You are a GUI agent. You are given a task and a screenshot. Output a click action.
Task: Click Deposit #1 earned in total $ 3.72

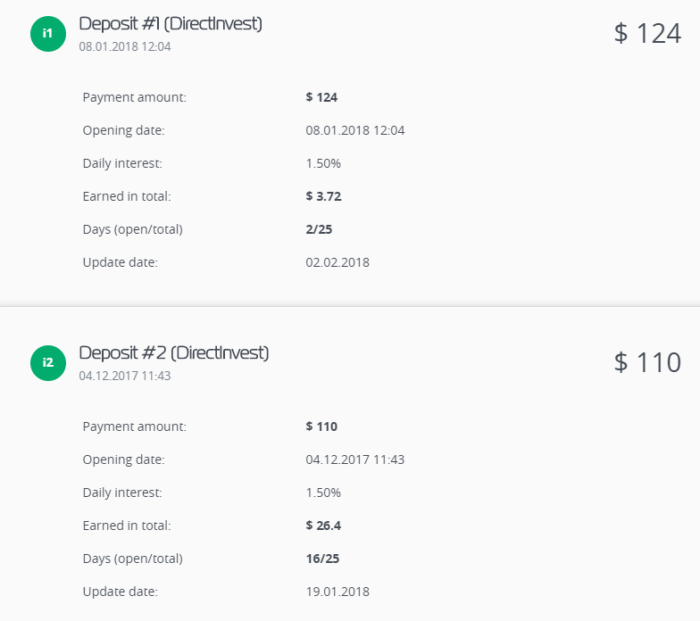(327, 196)
